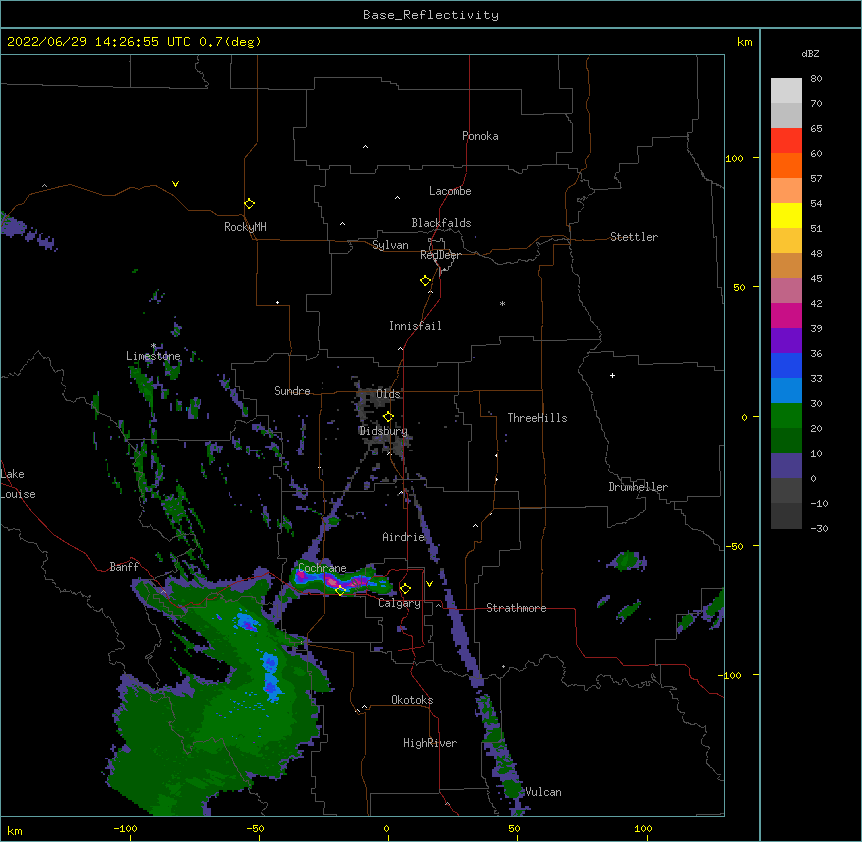This screenshot has height=842, width=862.
Task: Select the purple 36-39 dBZ legend swatch
Action: [786, 340]
